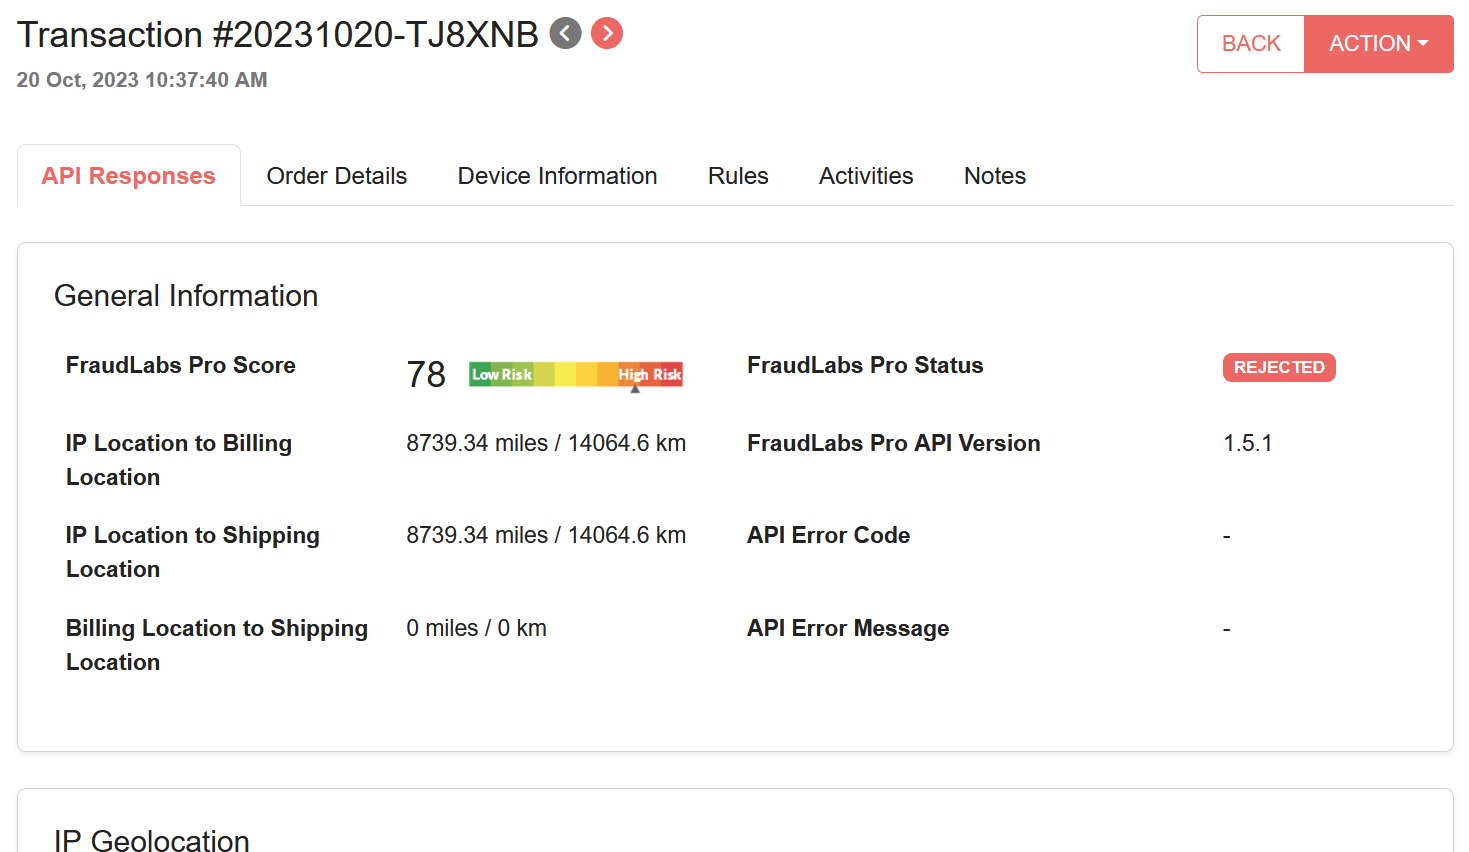Click the FraudLabs Pro Status label
1469x852 pixels.
tap(865, 365)
